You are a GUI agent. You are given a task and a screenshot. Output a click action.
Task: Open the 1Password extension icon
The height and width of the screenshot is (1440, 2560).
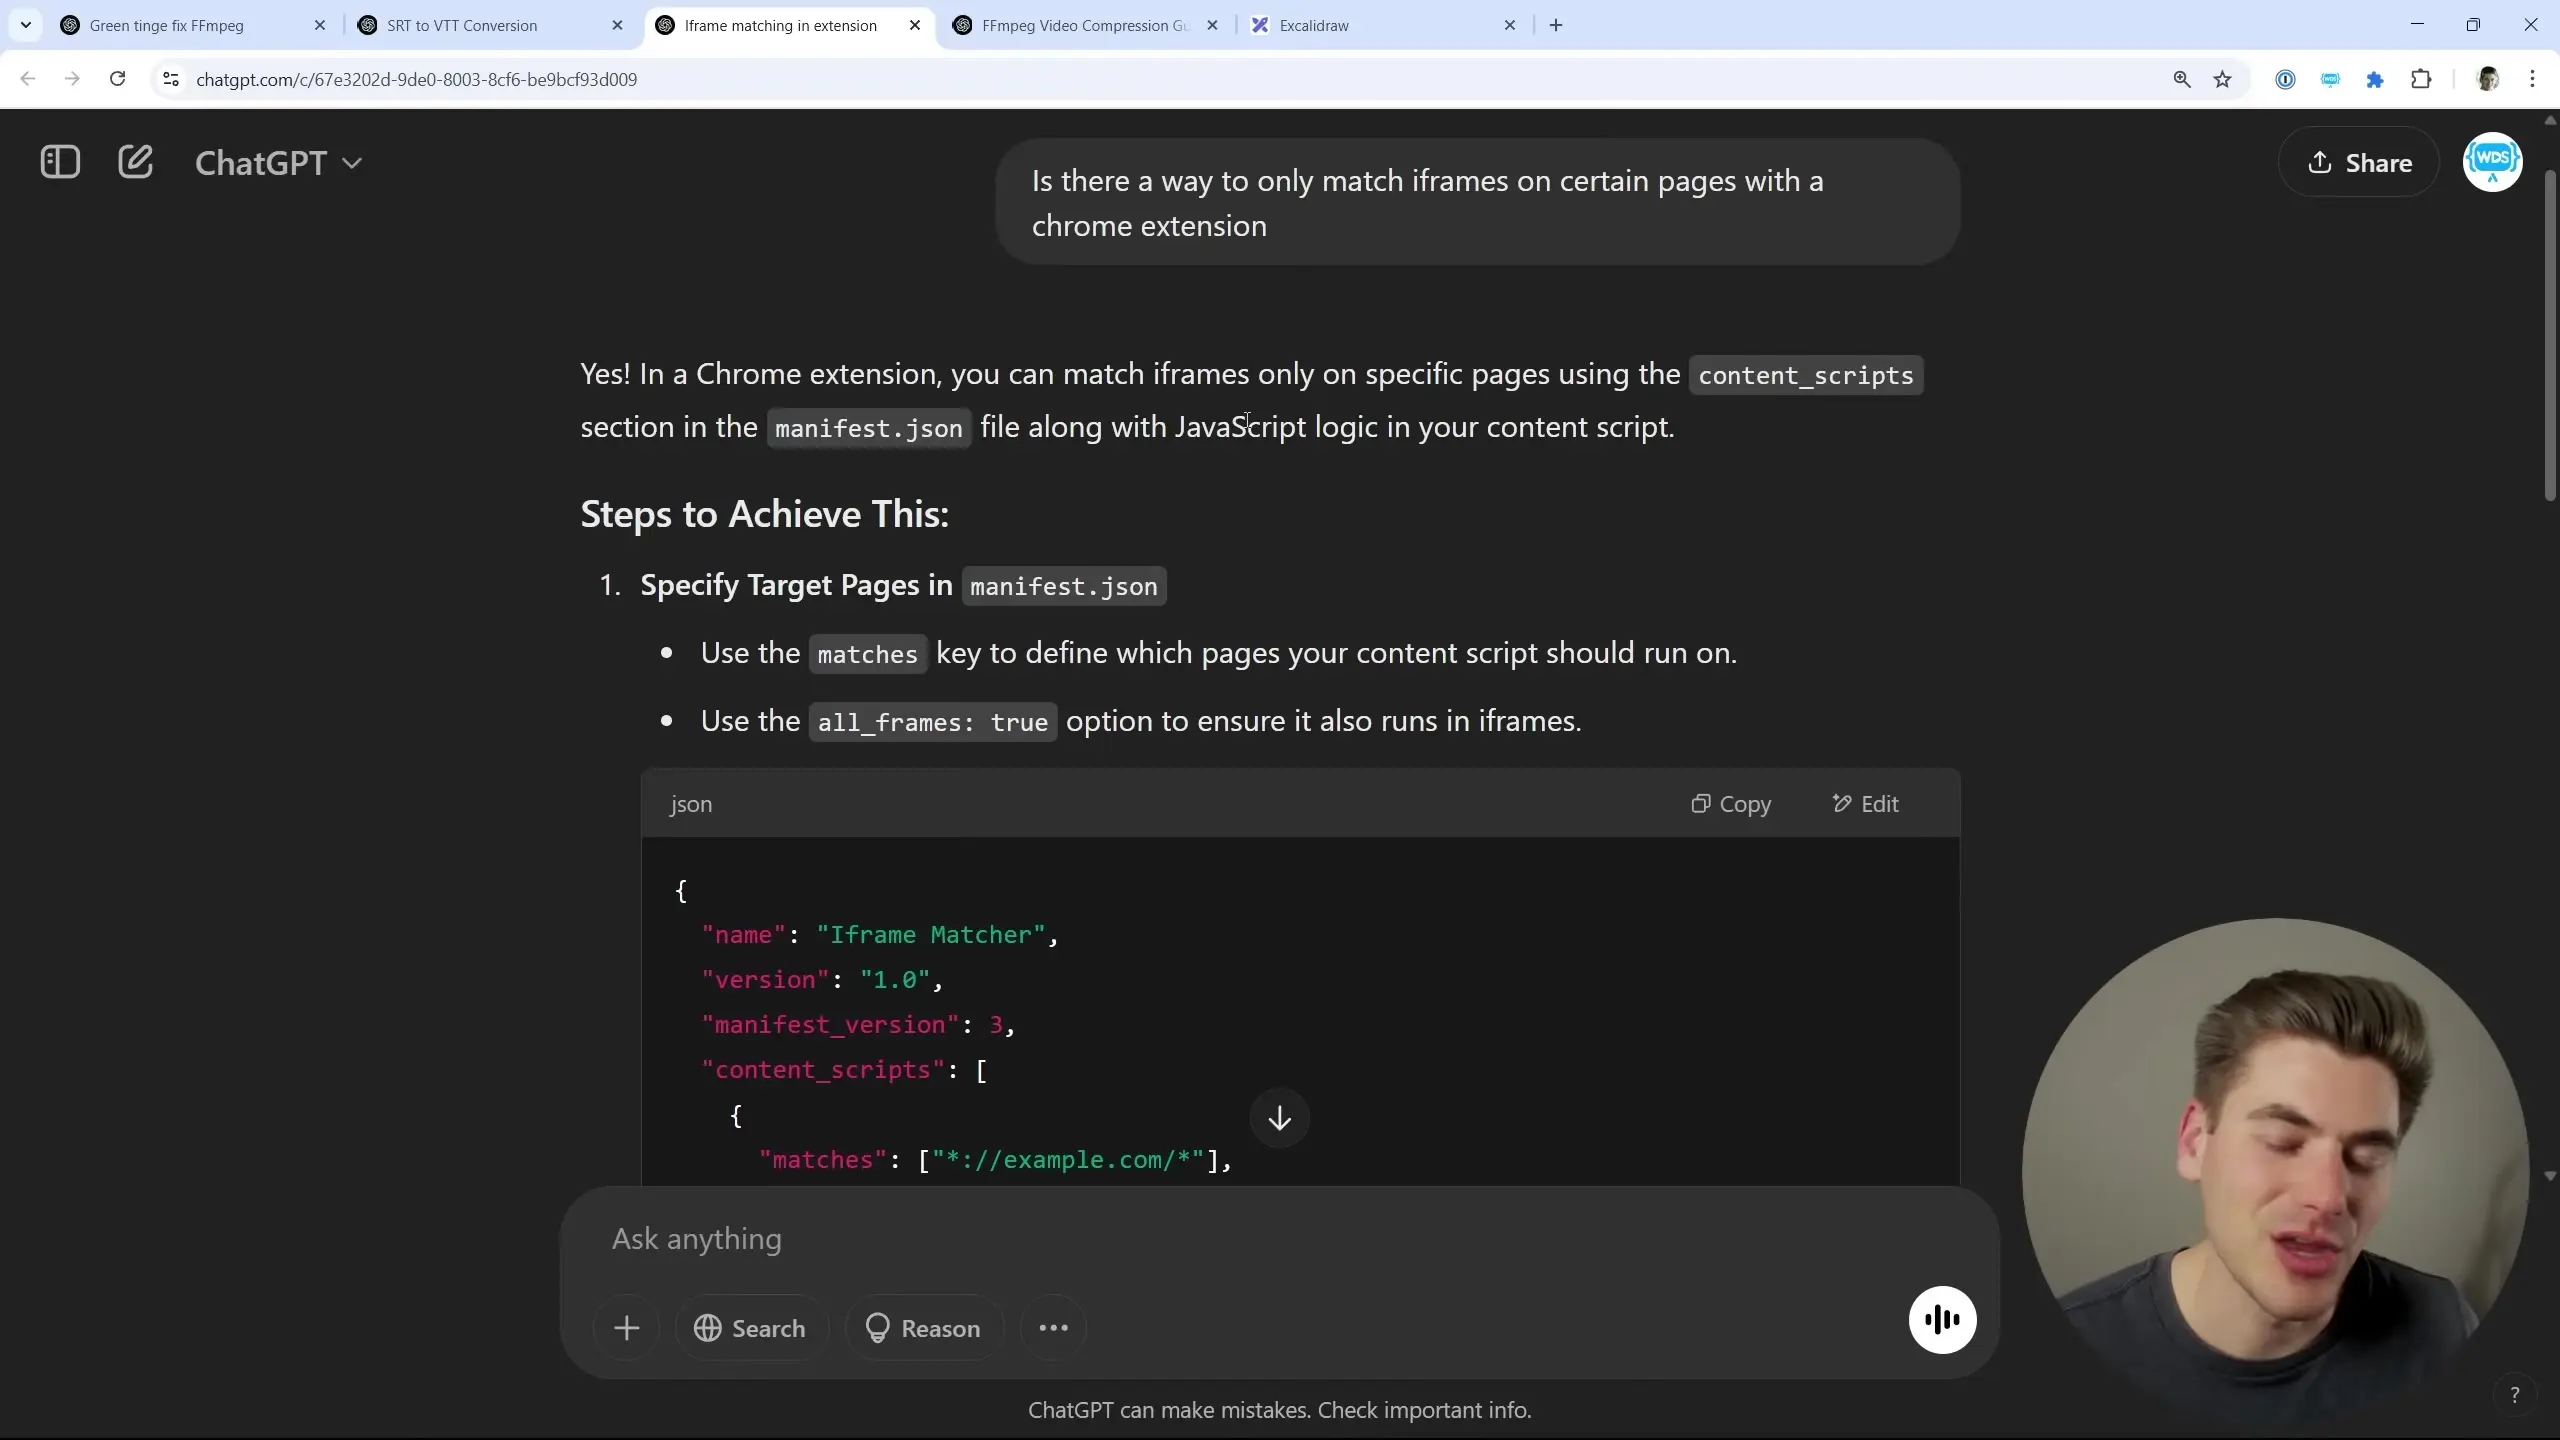tap(2285, 79)
